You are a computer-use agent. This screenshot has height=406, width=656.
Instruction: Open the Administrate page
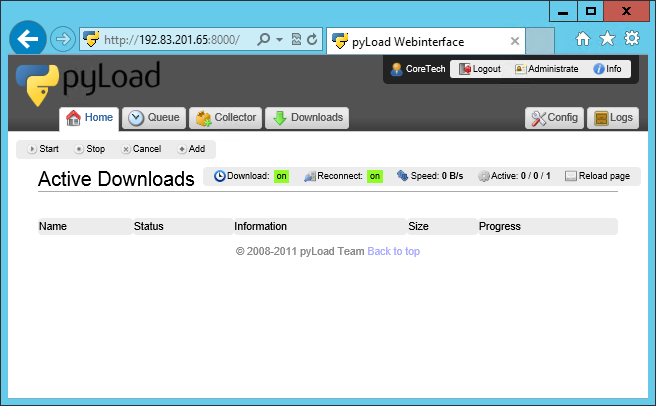coord(546,69)
